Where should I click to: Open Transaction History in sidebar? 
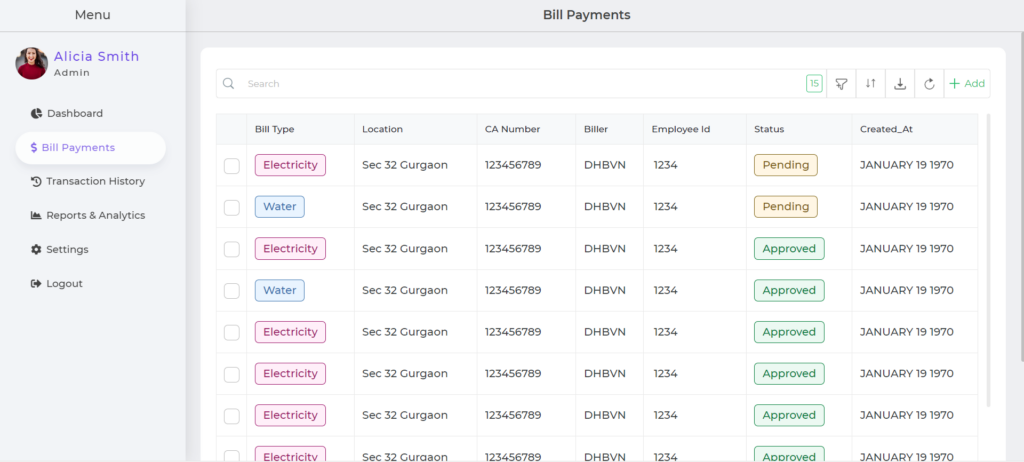coord(88,181)
